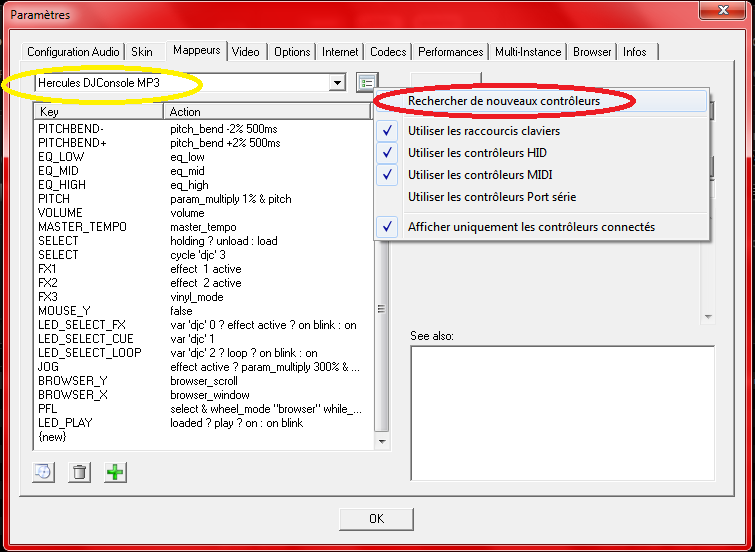Screen dimensions: 755x552
Task: Open the Hercules DJConsole MP3 dropdown
Action: pos(337,83)
